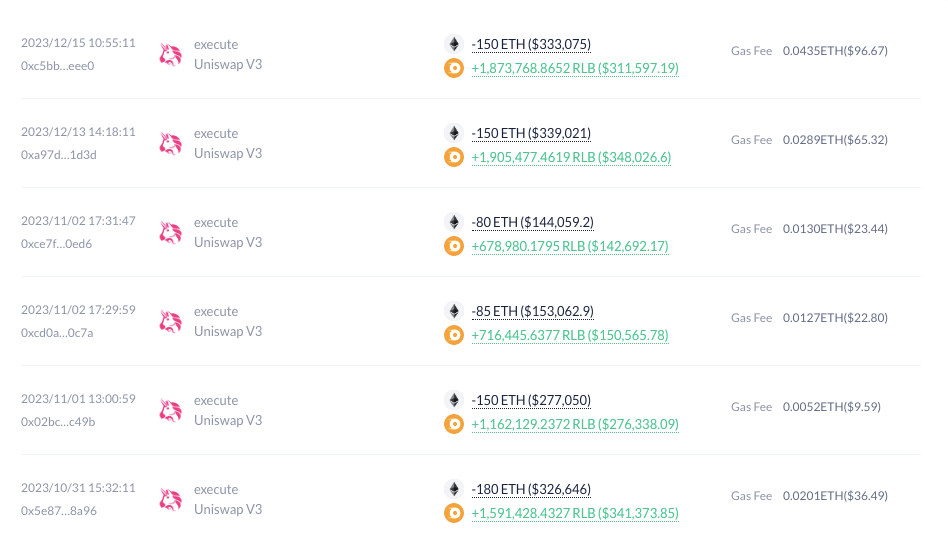The image size is (948, 542).
Task: Click Uniswap unicorn icon for 0xc5bb...eee0 transaction
Action: pos(170,54)
